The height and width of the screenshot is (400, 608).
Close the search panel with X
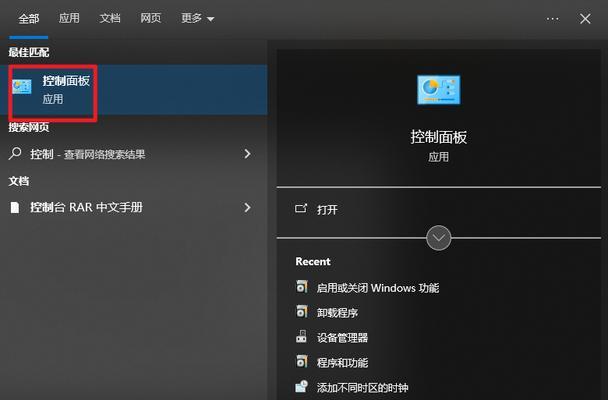(x=585, y=19)
